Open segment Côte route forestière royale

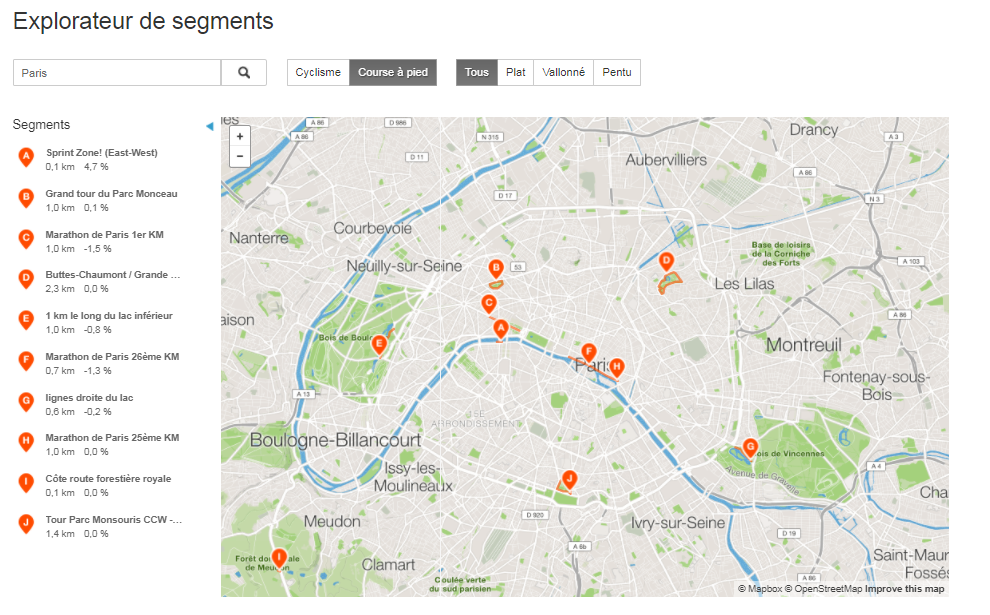pyautogui.click(x=108, y=479)
